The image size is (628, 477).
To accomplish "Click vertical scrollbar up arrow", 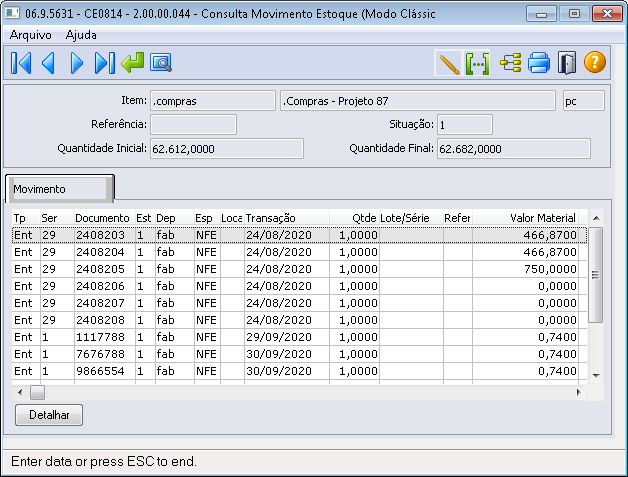I will pos(596,218).
